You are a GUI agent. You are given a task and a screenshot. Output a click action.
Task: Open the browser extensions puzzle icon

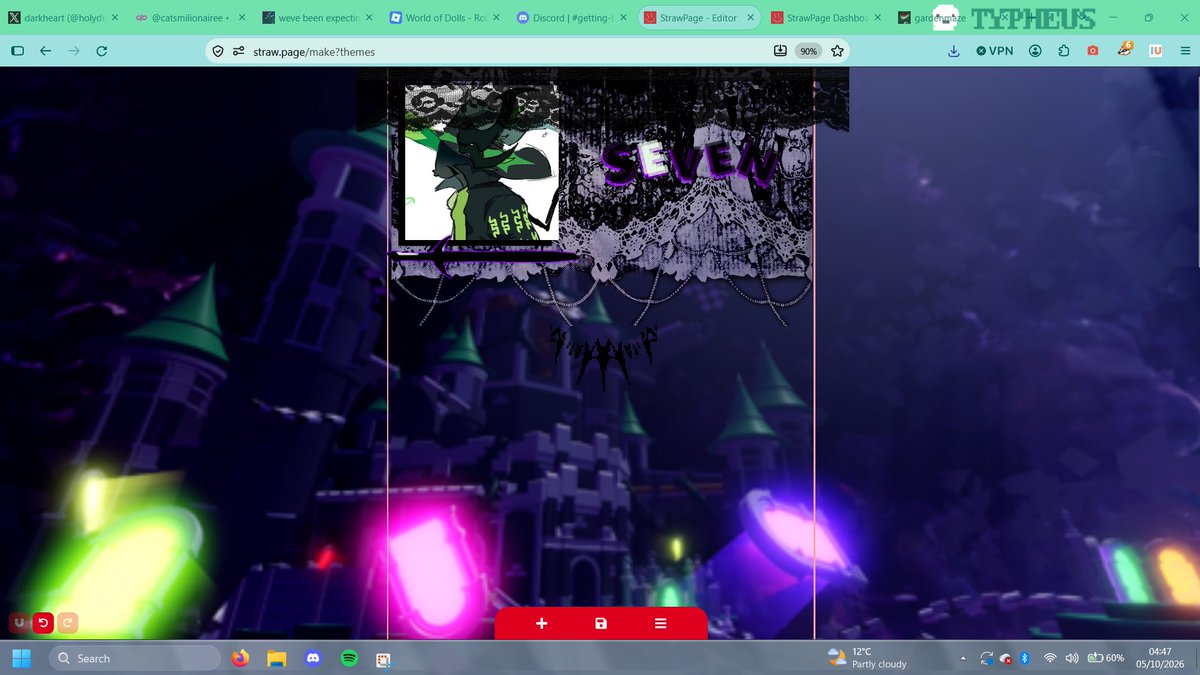[x=1064, y=51]
